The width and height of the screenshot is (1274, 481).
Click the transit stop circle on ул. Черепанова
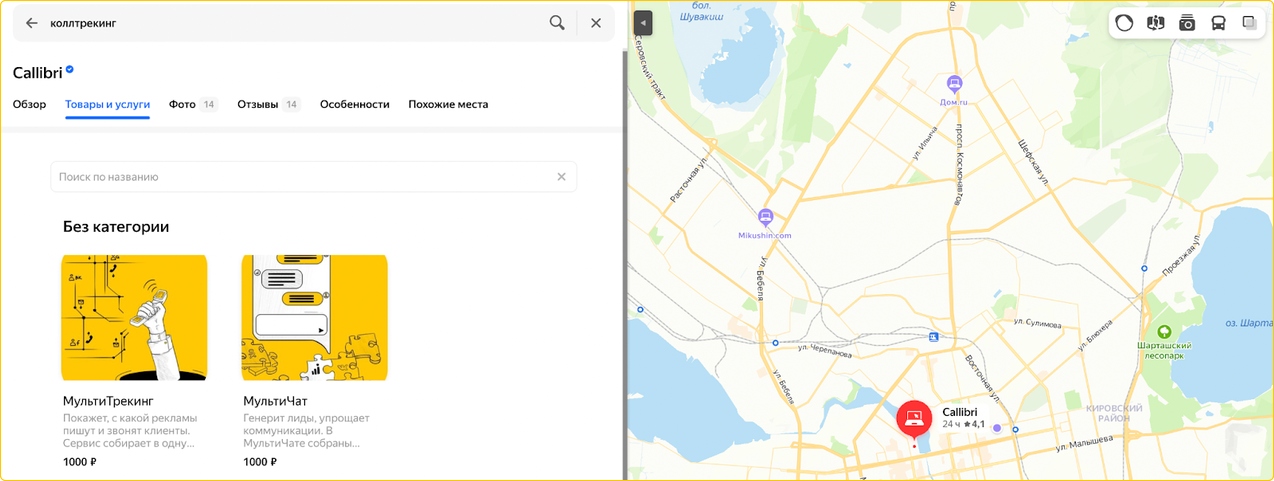click(775, 343)
